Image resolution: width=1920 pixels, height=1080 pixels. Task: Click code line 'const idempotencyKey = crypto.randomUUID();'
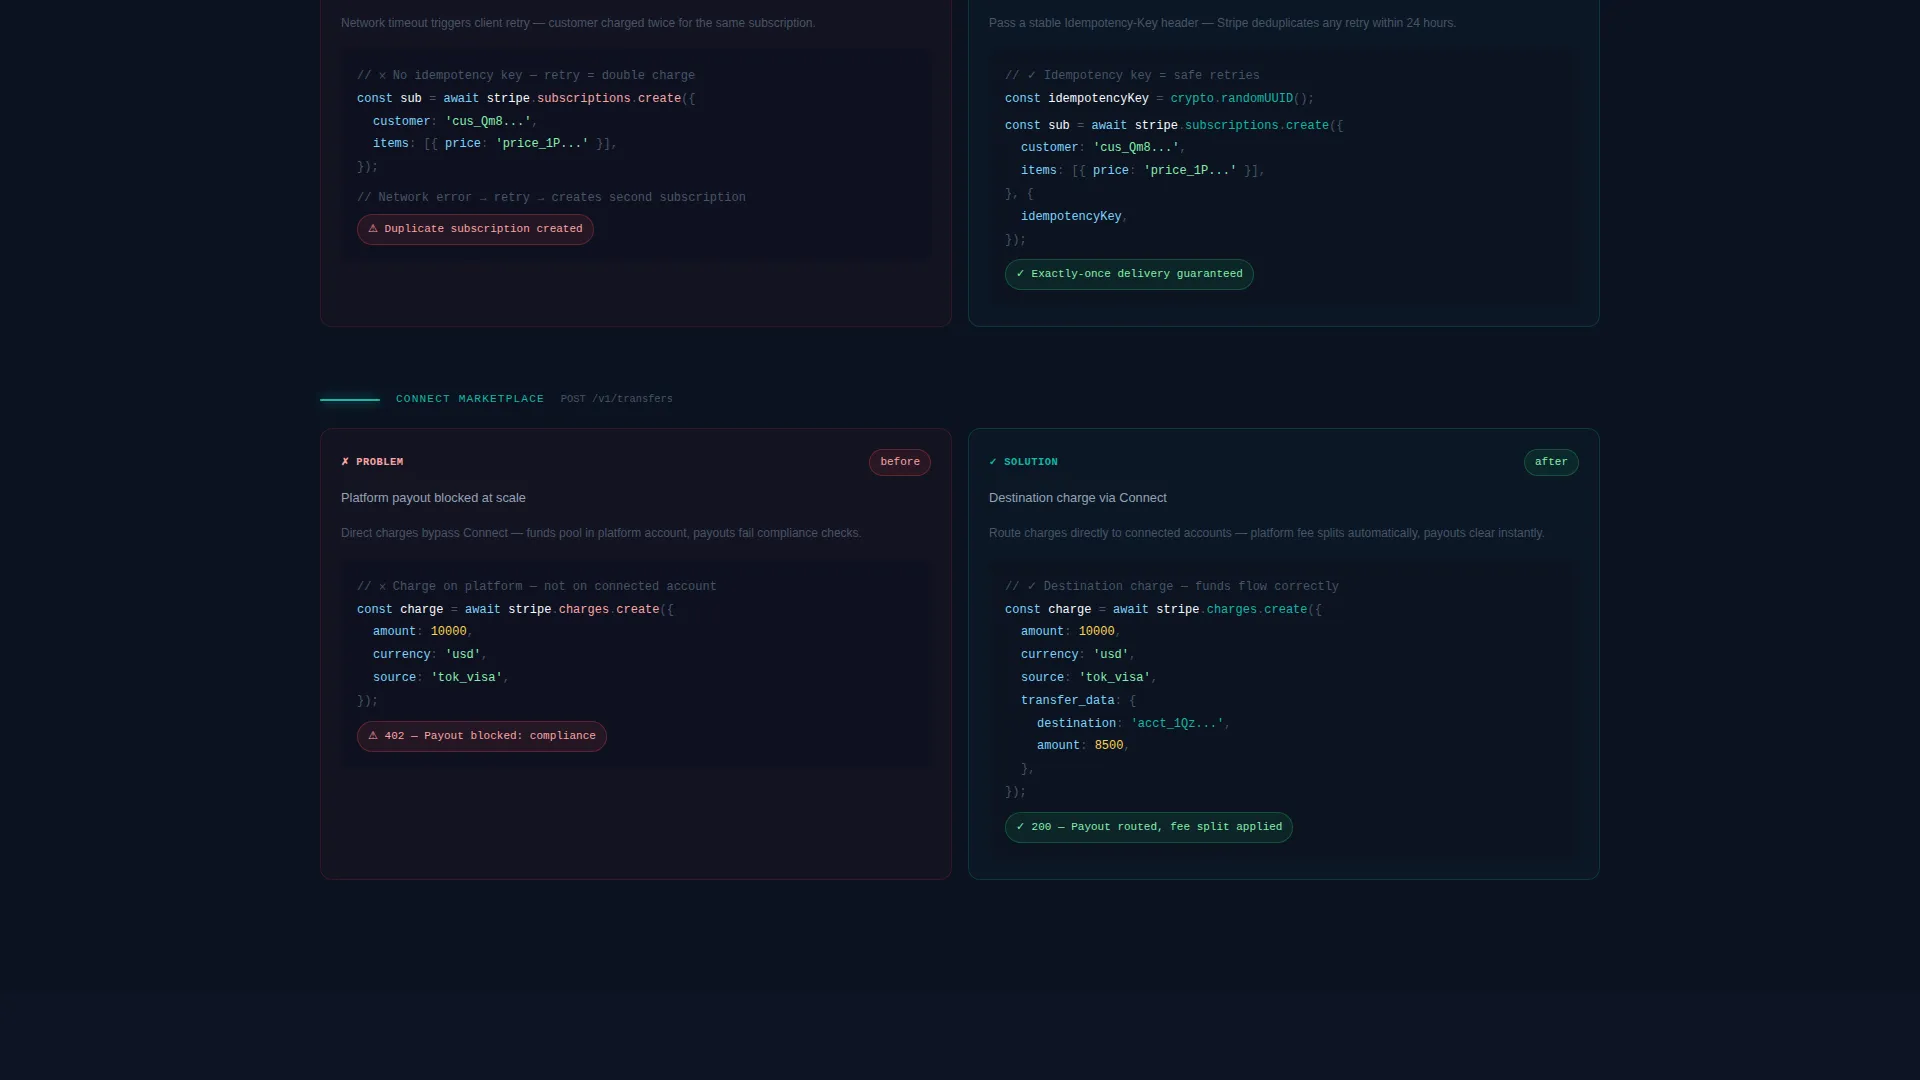(x=1160, y=99)
